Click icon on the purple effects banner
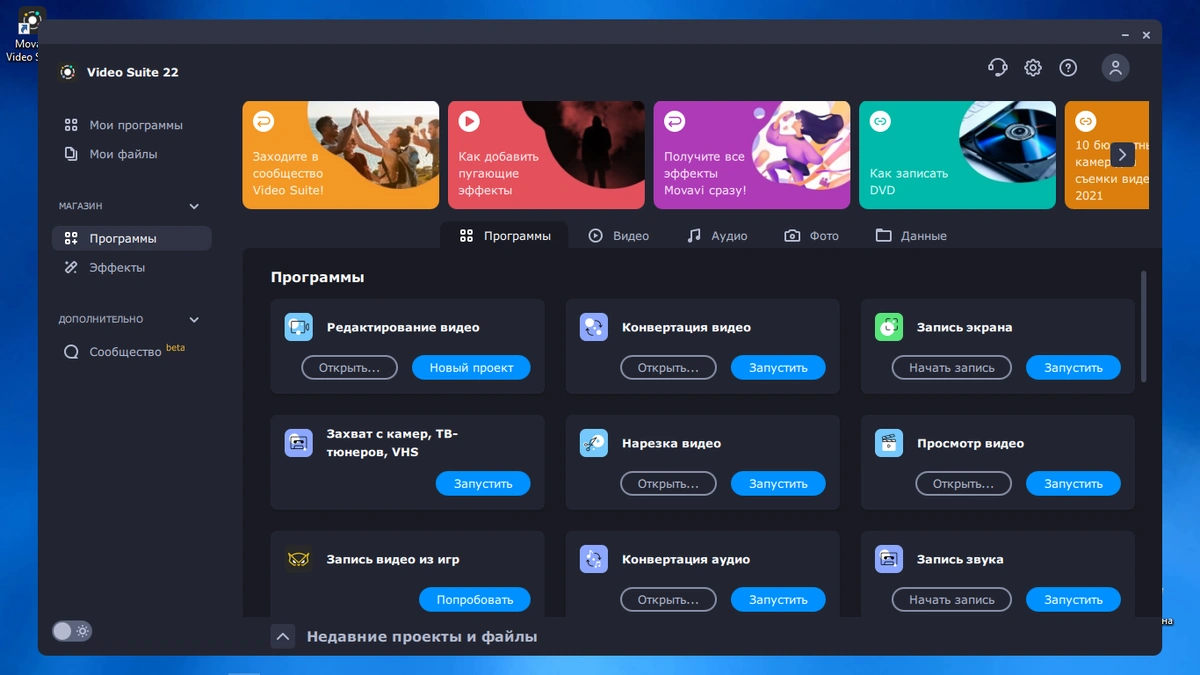This screenshot has height=675, width=1200. pos(675,121)
